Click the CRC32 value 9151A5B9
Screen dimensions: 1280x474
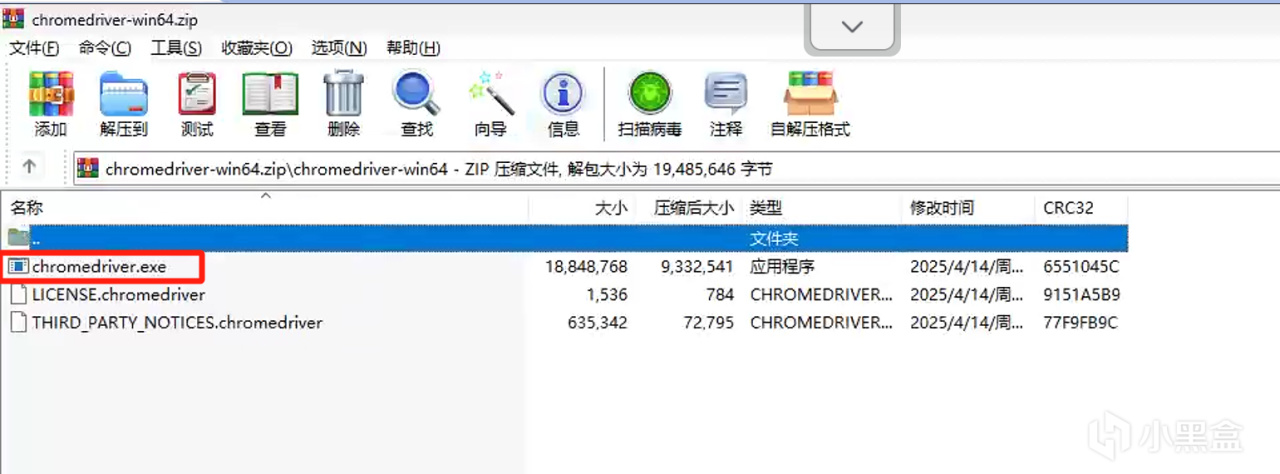(x=1080, y=295)
